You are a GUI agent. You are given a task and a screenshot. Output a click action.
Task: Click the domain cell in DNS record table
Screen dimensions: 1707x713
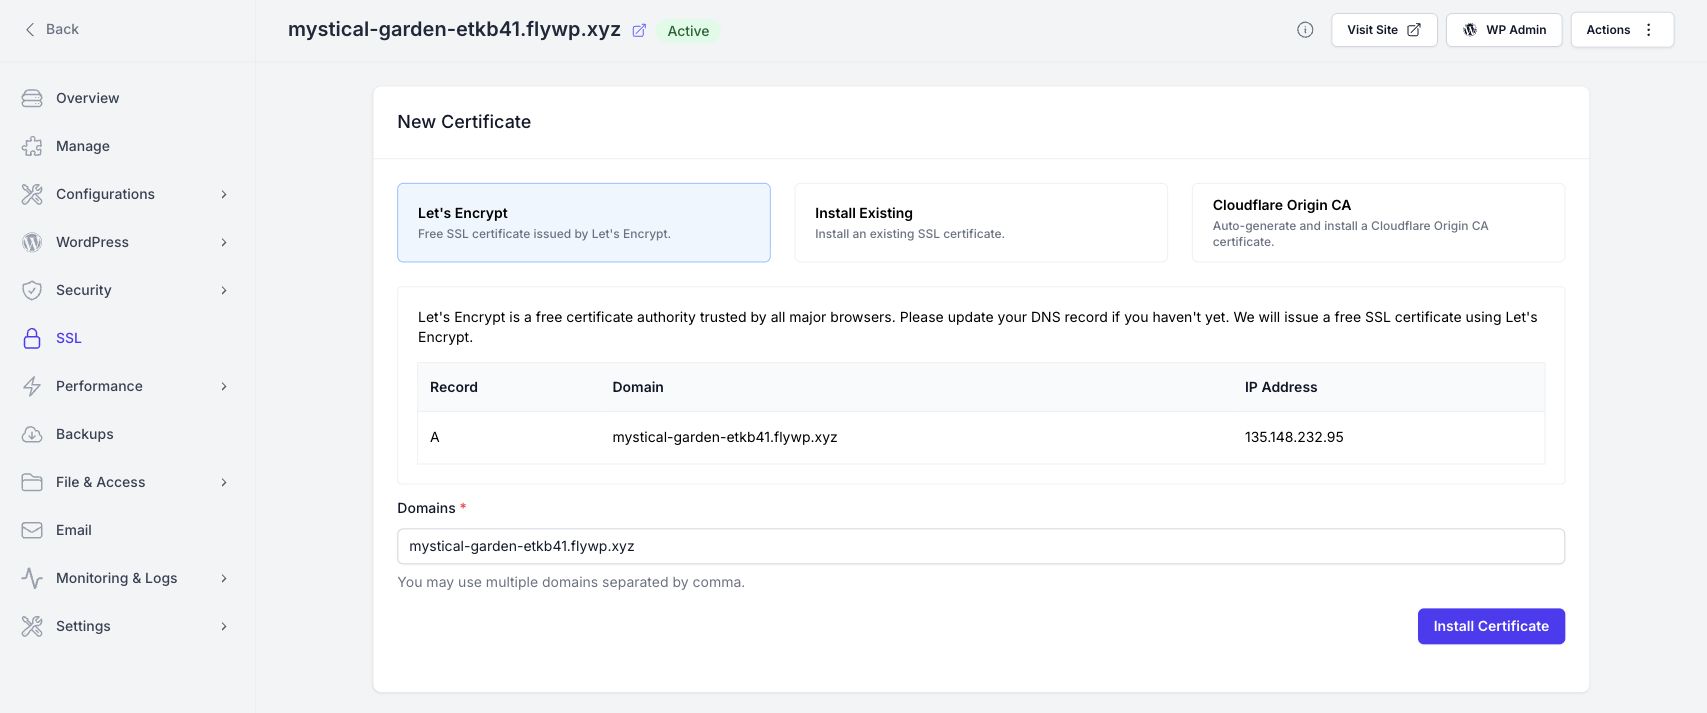pos(725,437)
